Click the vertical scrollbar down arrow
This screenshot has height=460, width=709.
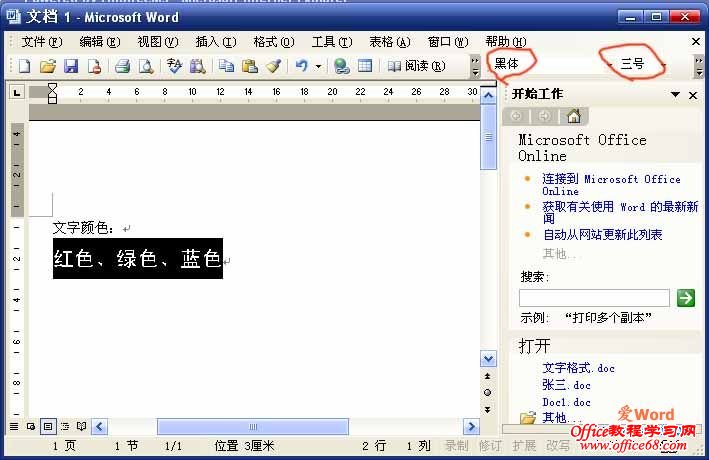(x=488, y=359)
